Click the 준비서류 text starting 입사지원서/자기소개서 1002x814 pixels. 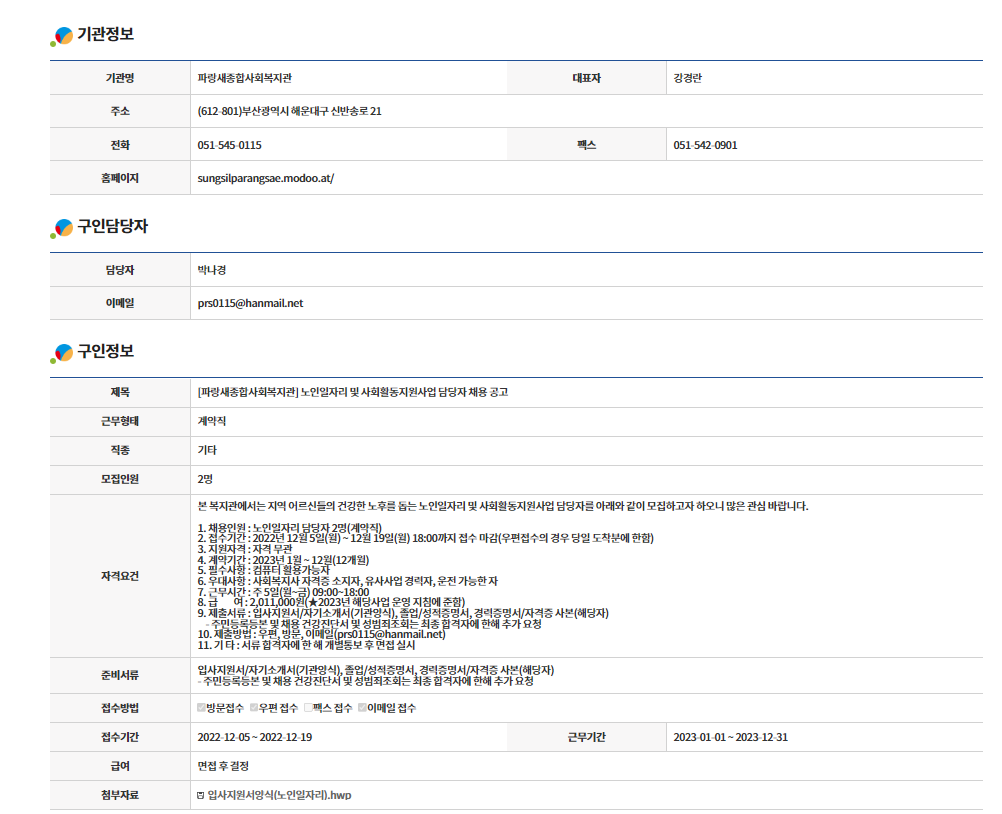[376, 670]
